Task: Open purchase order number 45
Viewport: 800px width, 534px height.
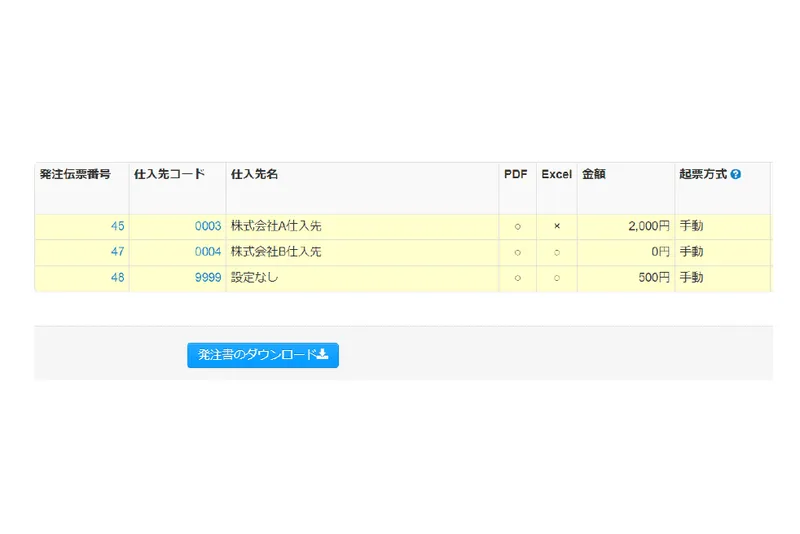Action: (x=117, y=226)
